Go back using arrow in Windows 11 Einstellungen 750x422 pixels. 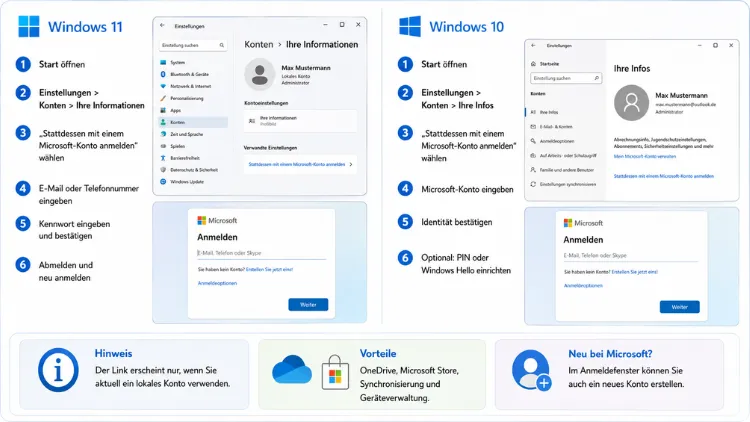click(x=162, y=25)
